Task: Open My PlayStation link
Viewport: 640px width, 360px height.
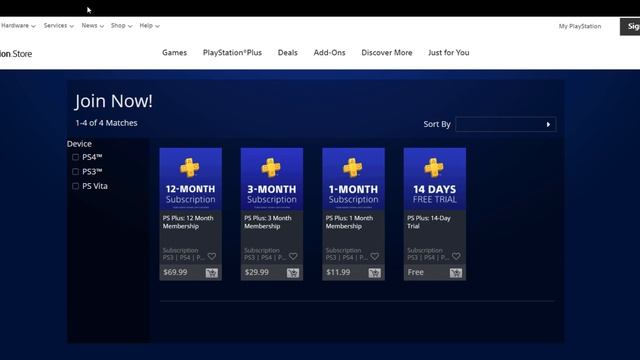Action: pyautogui.click(x=580, y=26)
